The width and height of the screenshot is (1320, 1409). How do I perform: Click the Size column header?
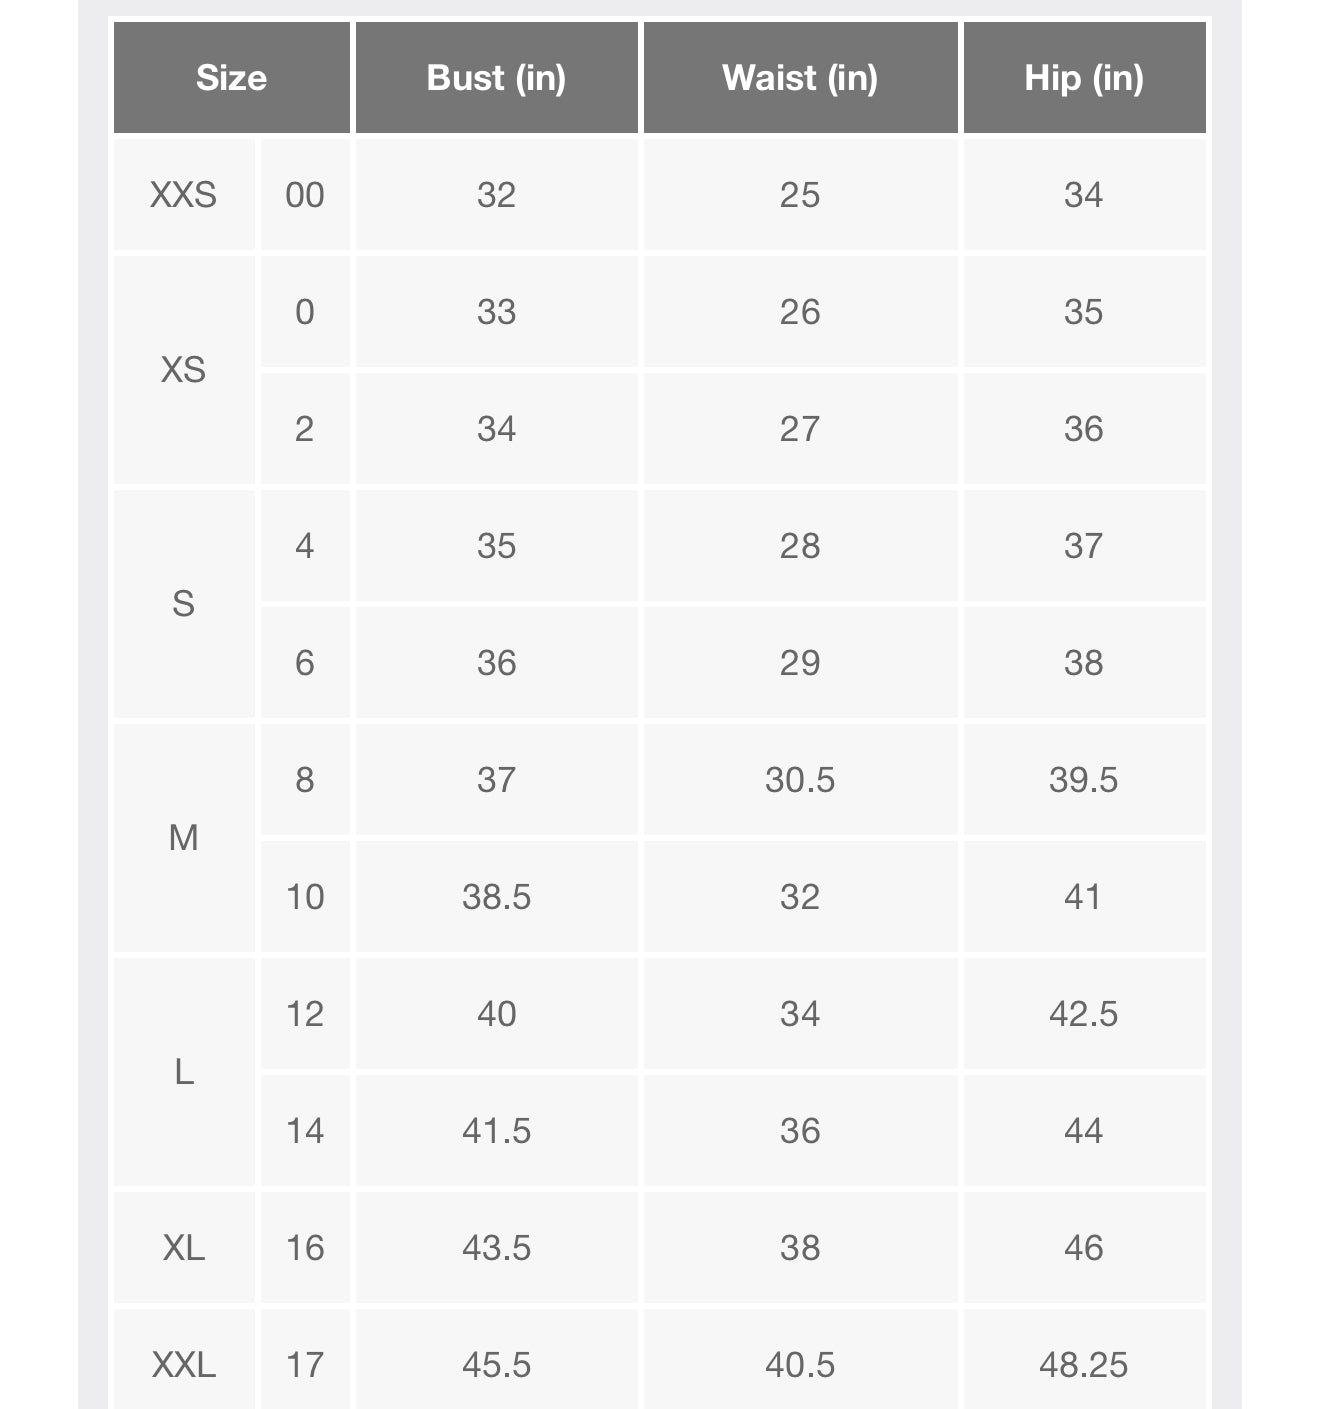point(232,78)
